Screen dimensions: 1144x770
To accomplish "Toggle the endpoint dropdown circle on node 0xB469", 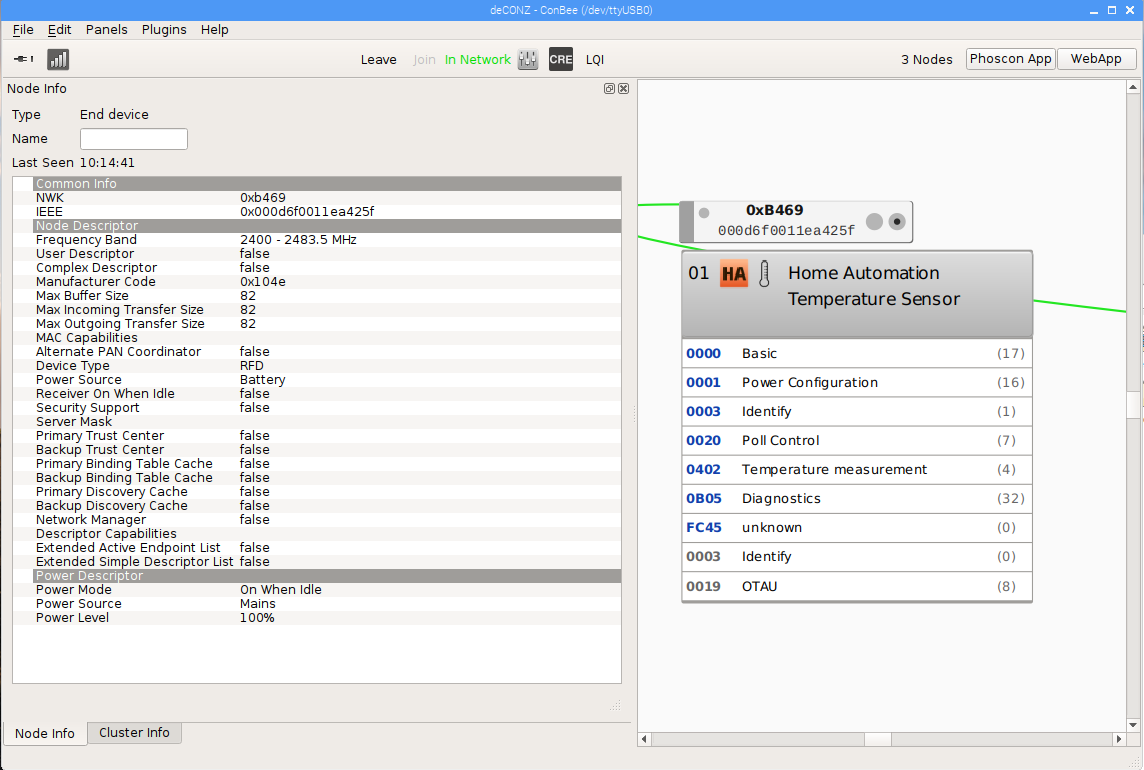I will (x=897, y=221).
